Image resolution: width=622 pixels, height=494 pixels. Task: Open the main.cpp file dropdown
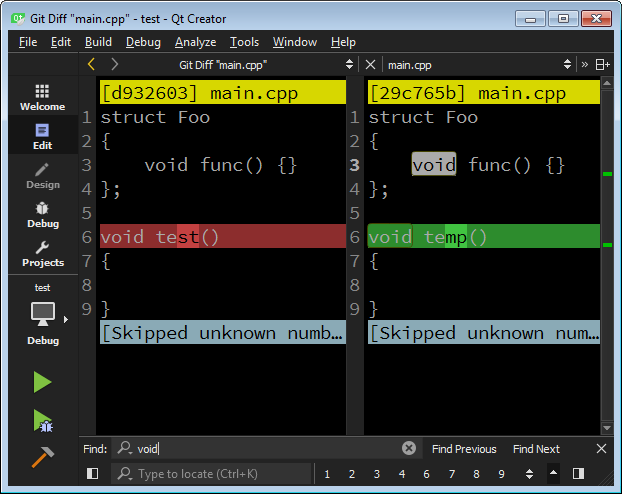tap(567, 64)
